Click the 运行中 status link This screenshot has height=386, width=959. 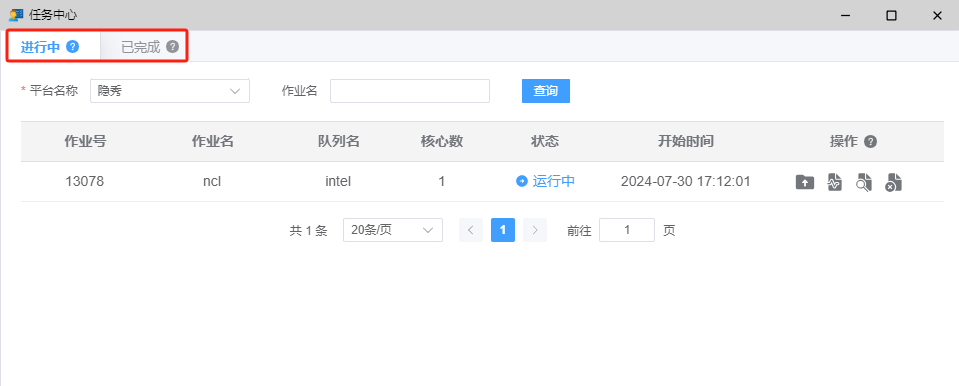(554, 182)
